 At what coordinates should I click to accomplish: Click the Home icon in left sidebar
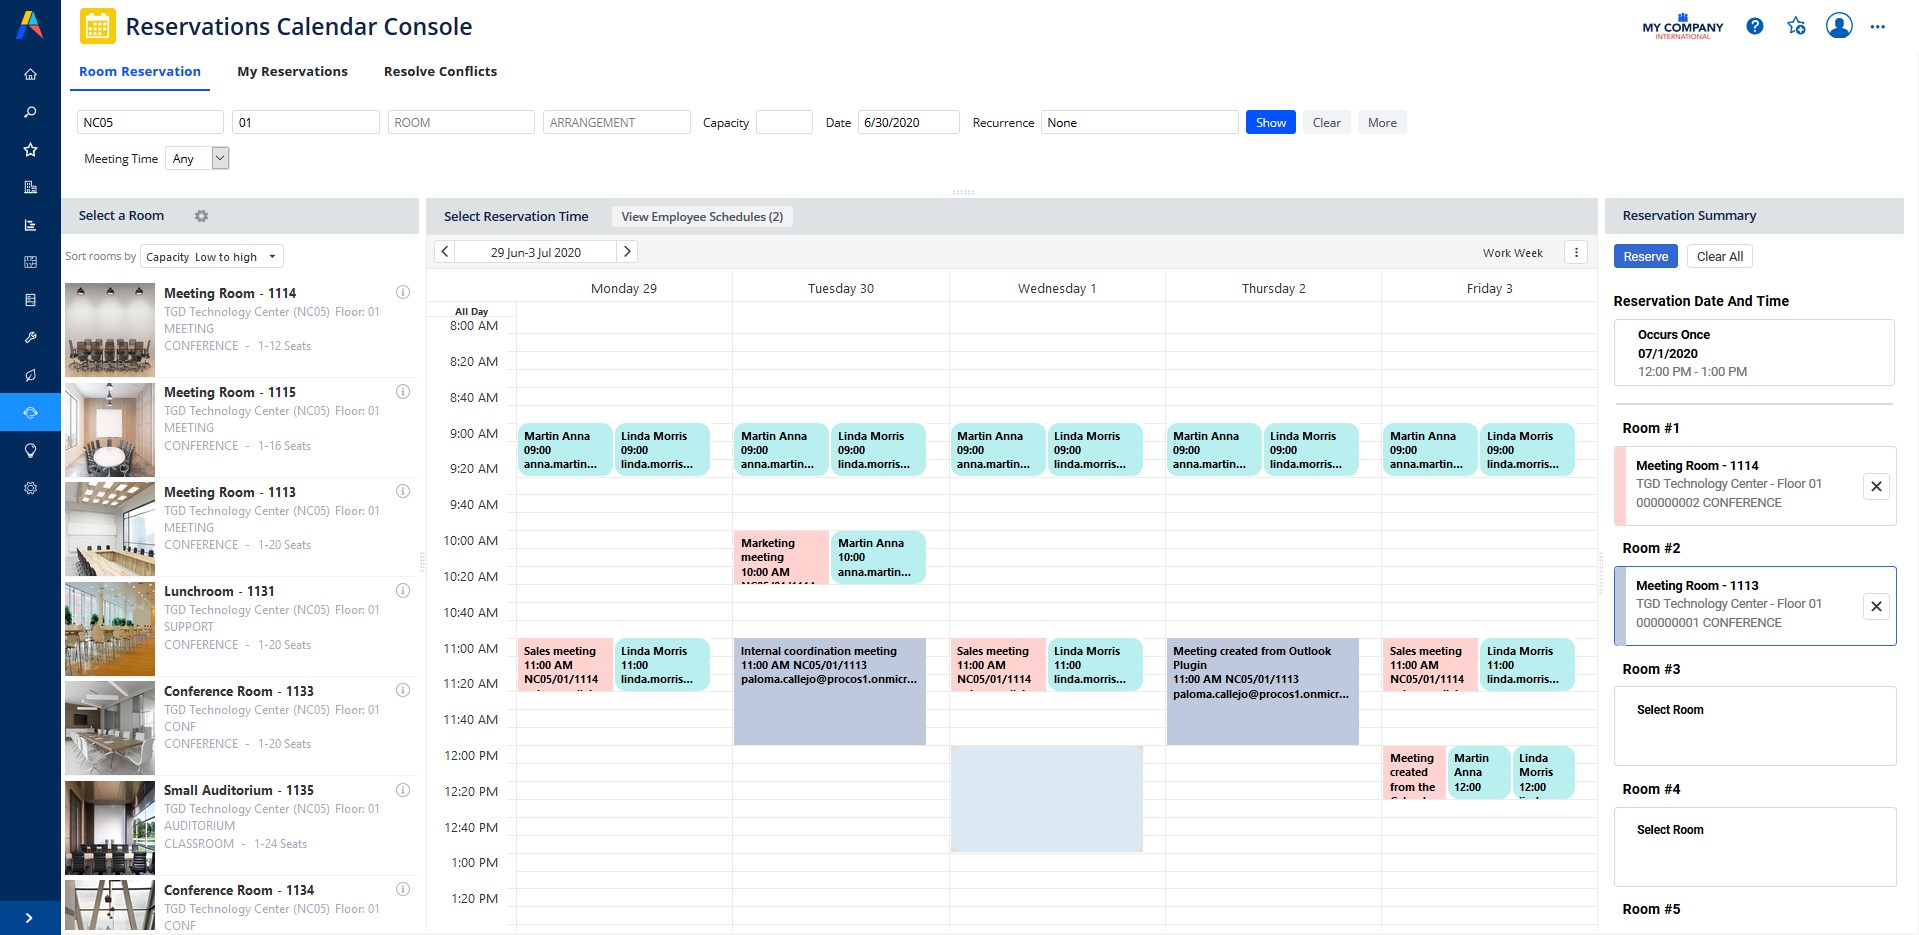tap(30, 74)
